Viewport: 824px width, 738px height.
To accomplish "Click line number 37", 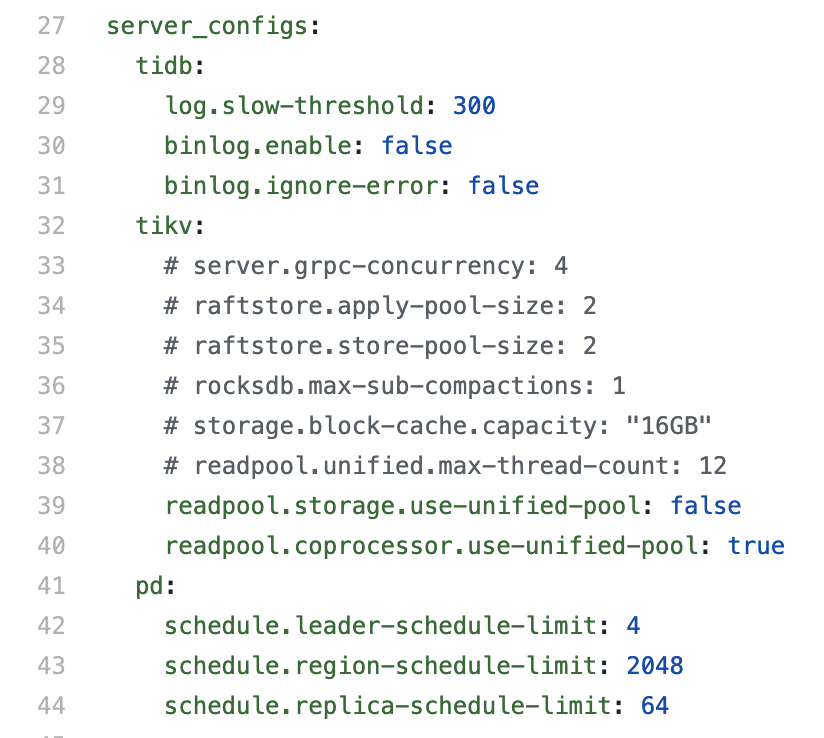I will pyautogui.click(x=52, y=425).
